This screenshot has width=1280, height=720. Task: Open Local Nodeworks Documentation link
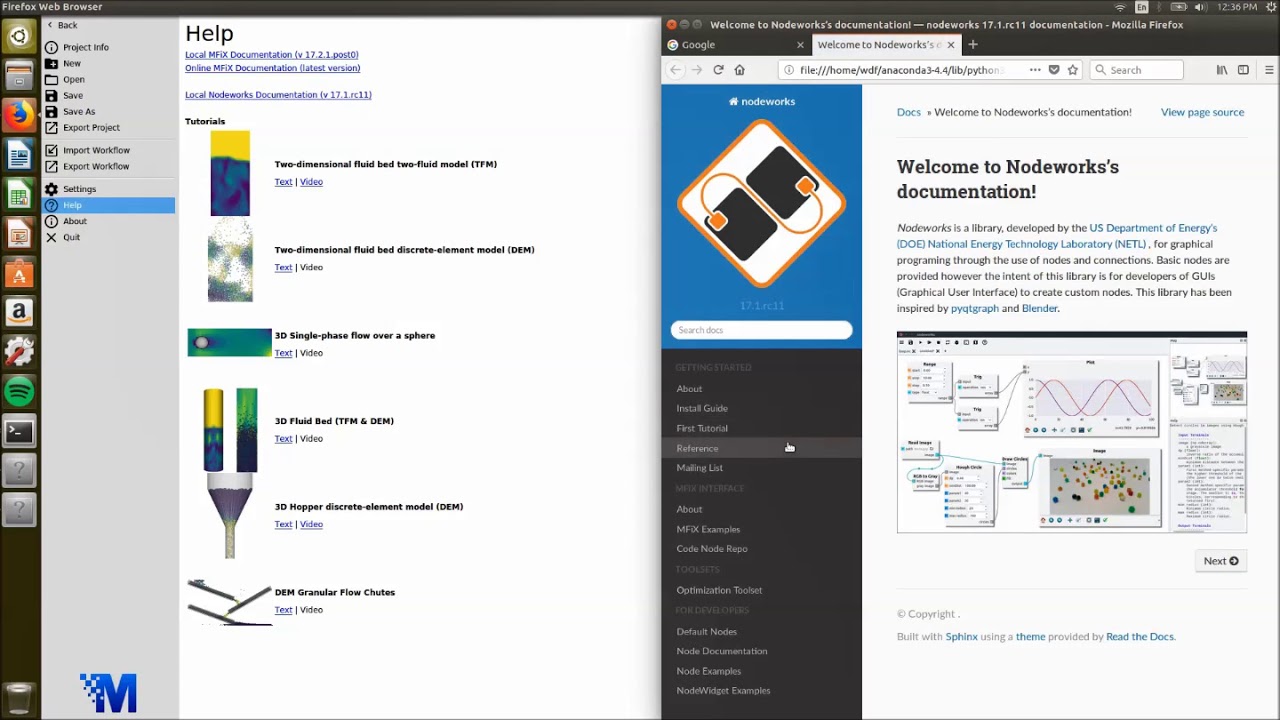[x=278, y=95]
